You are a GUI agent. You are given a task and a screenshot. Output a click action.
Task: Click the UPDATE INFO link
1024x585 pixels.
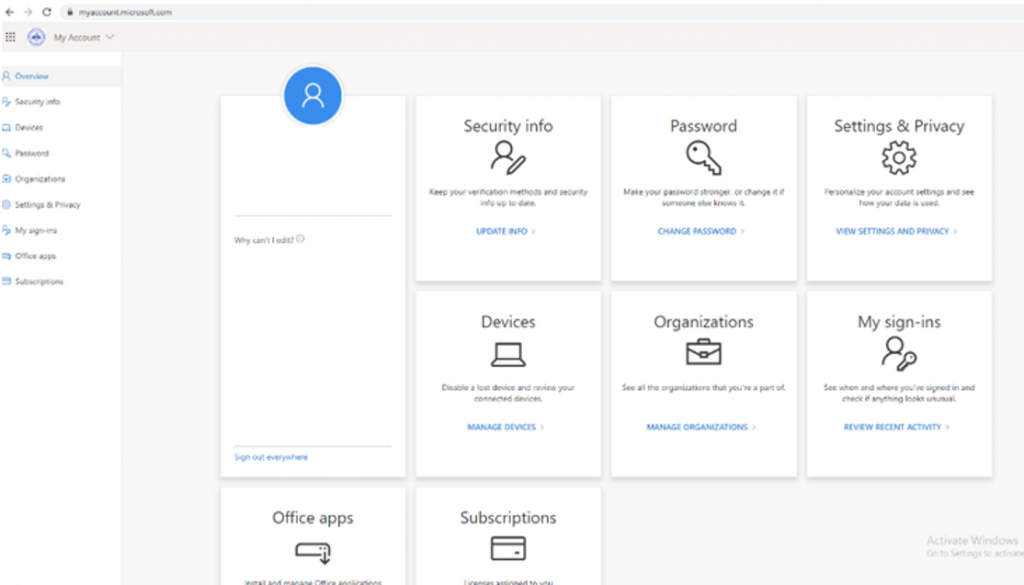point(505,231)
